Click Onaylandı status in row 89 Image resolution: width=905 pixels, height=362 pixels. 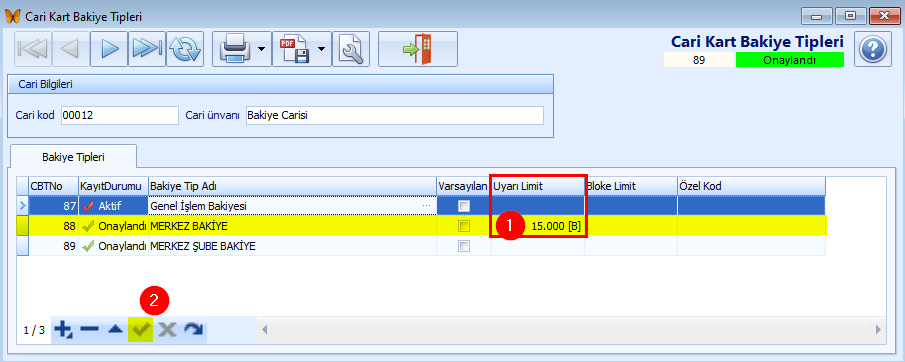pos(113,246)
